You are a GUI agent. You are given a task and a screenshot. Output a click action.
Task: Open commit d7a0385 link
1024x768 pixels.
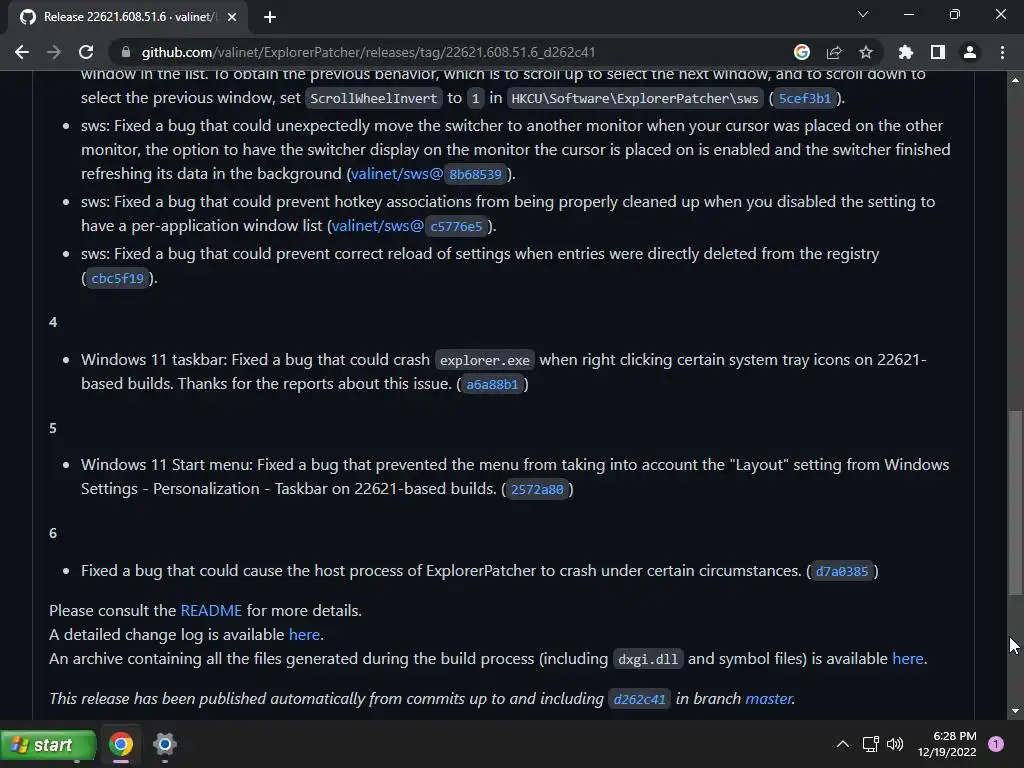tap(842, 571)
